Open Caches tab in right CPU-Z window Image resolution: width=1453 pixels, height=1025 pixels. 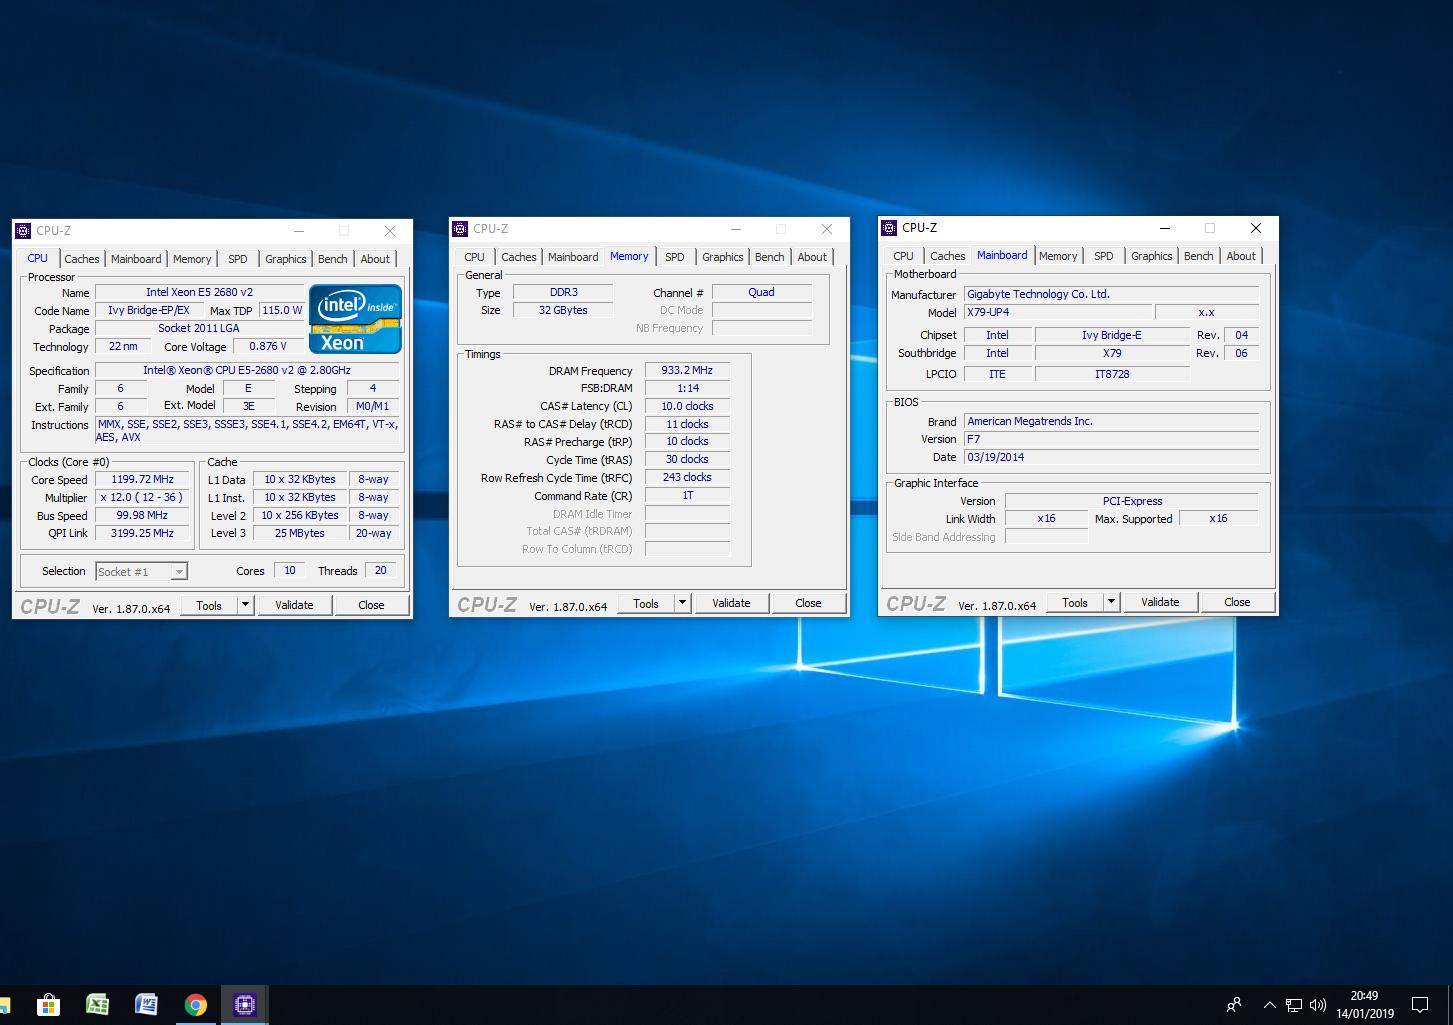(x=948, y=256)
